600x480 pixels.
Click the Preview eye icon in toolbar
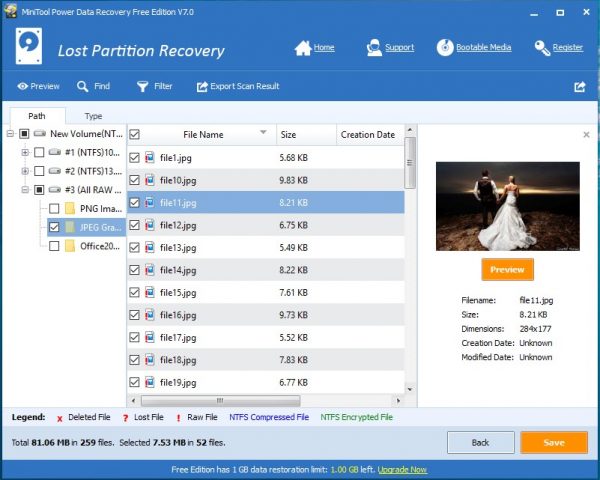click(23, 87)
